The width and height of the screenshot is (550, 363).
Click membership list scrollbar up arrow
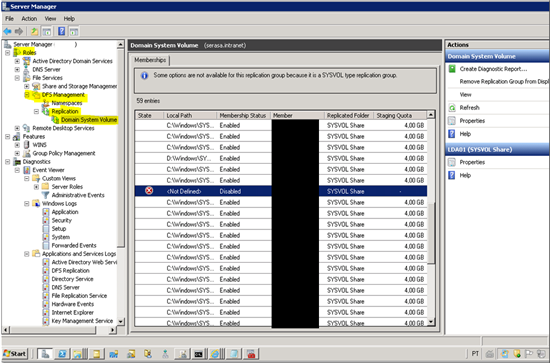(431, 115)
